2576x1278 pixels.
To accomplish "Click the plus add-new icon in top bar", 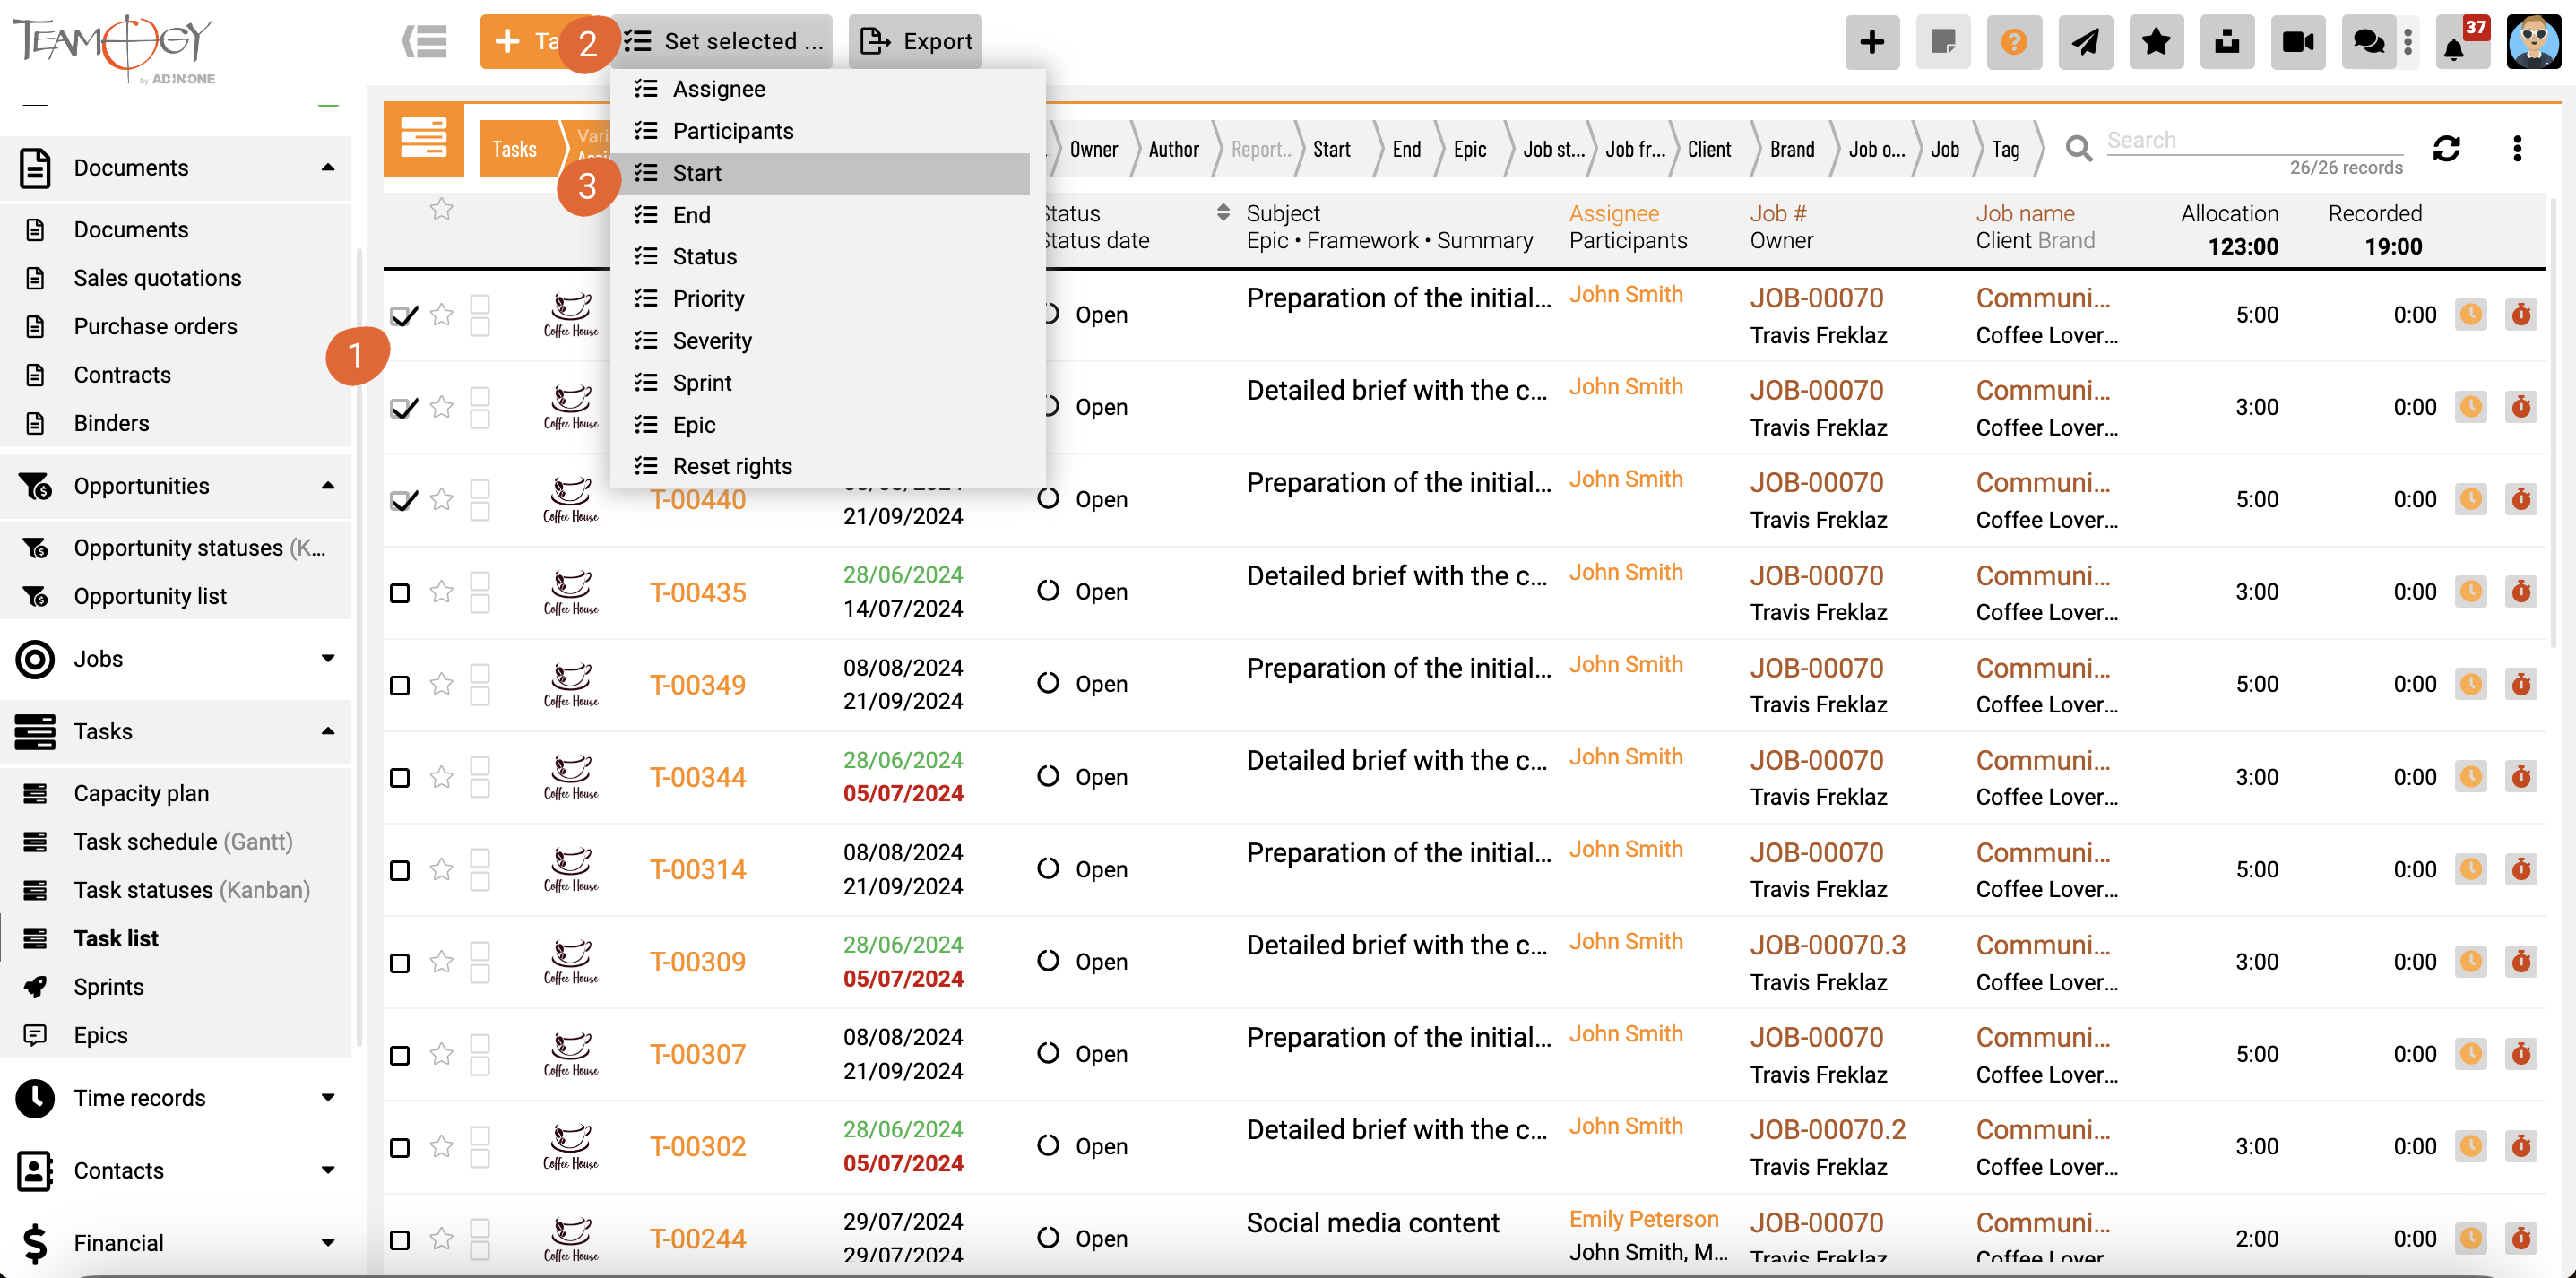I will pos(1872,41).
